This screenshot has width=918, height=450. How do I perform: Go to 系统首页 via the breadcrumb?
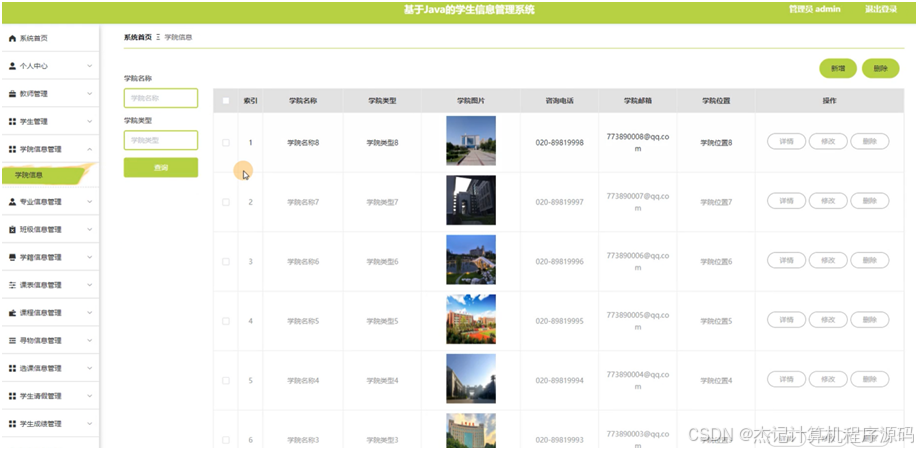(x=138, y=37)
